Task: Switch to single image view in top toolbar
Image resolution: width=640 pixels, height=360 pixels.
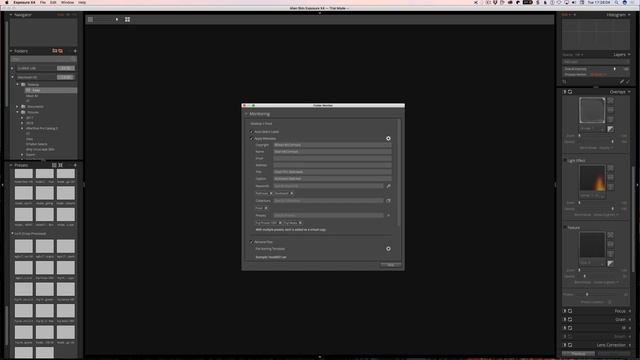Action: [x=91, y=19]
